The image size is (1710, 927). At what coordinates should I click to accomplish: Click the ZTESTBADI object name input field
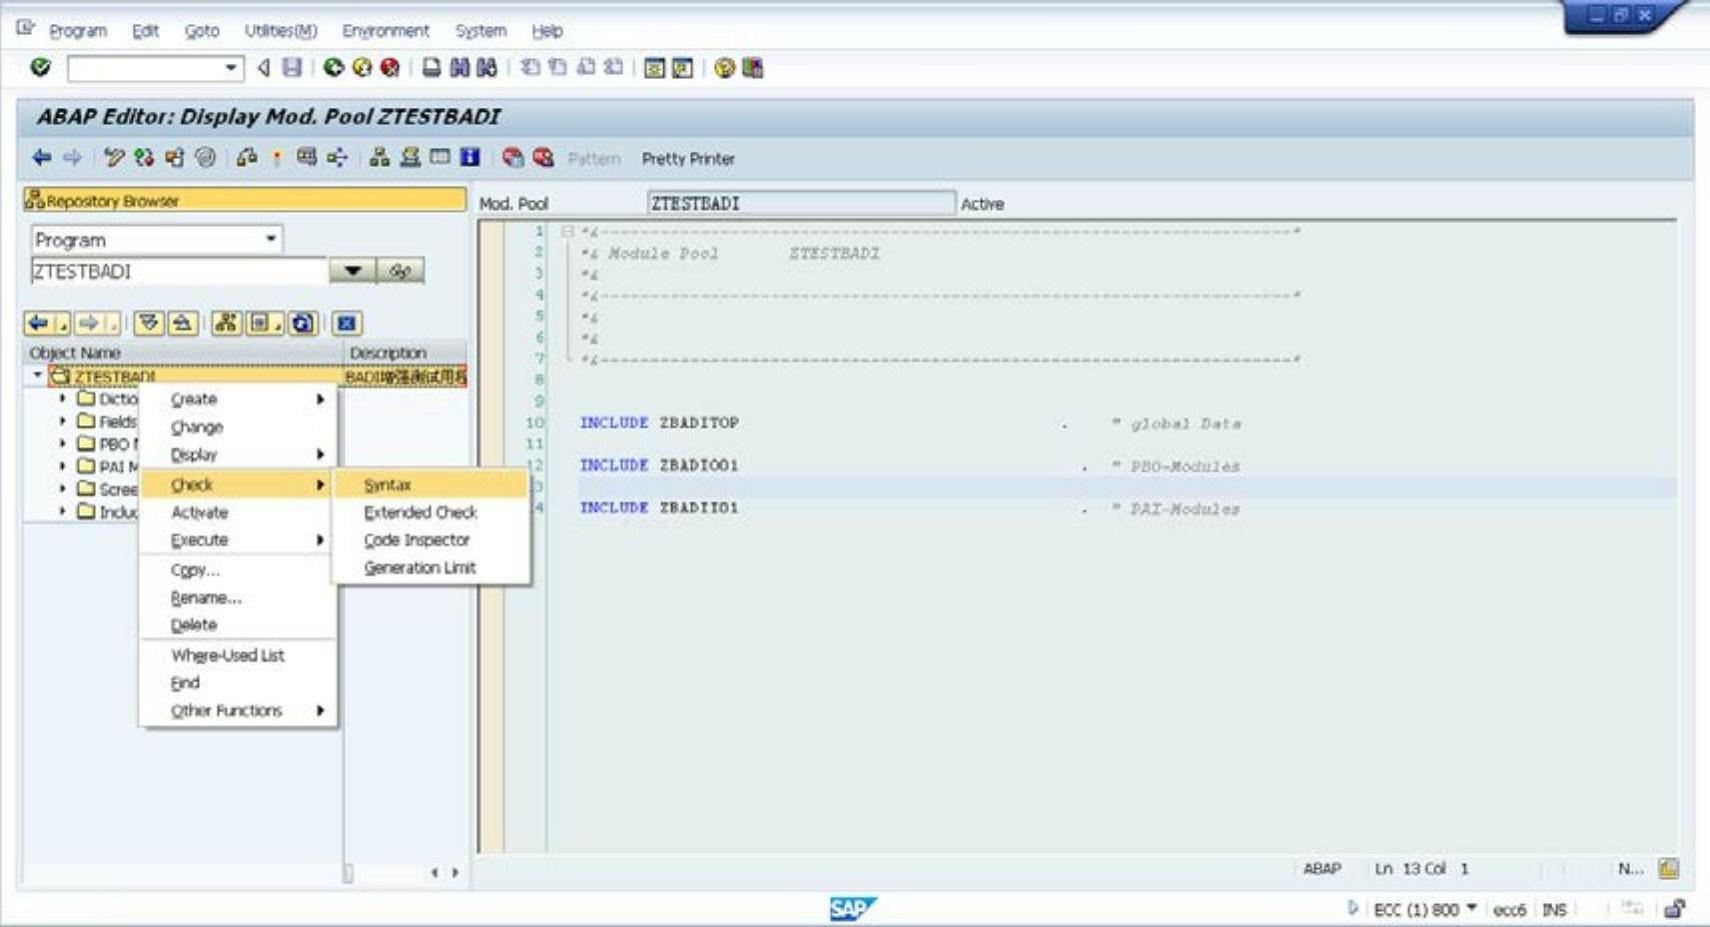[180, 271]
